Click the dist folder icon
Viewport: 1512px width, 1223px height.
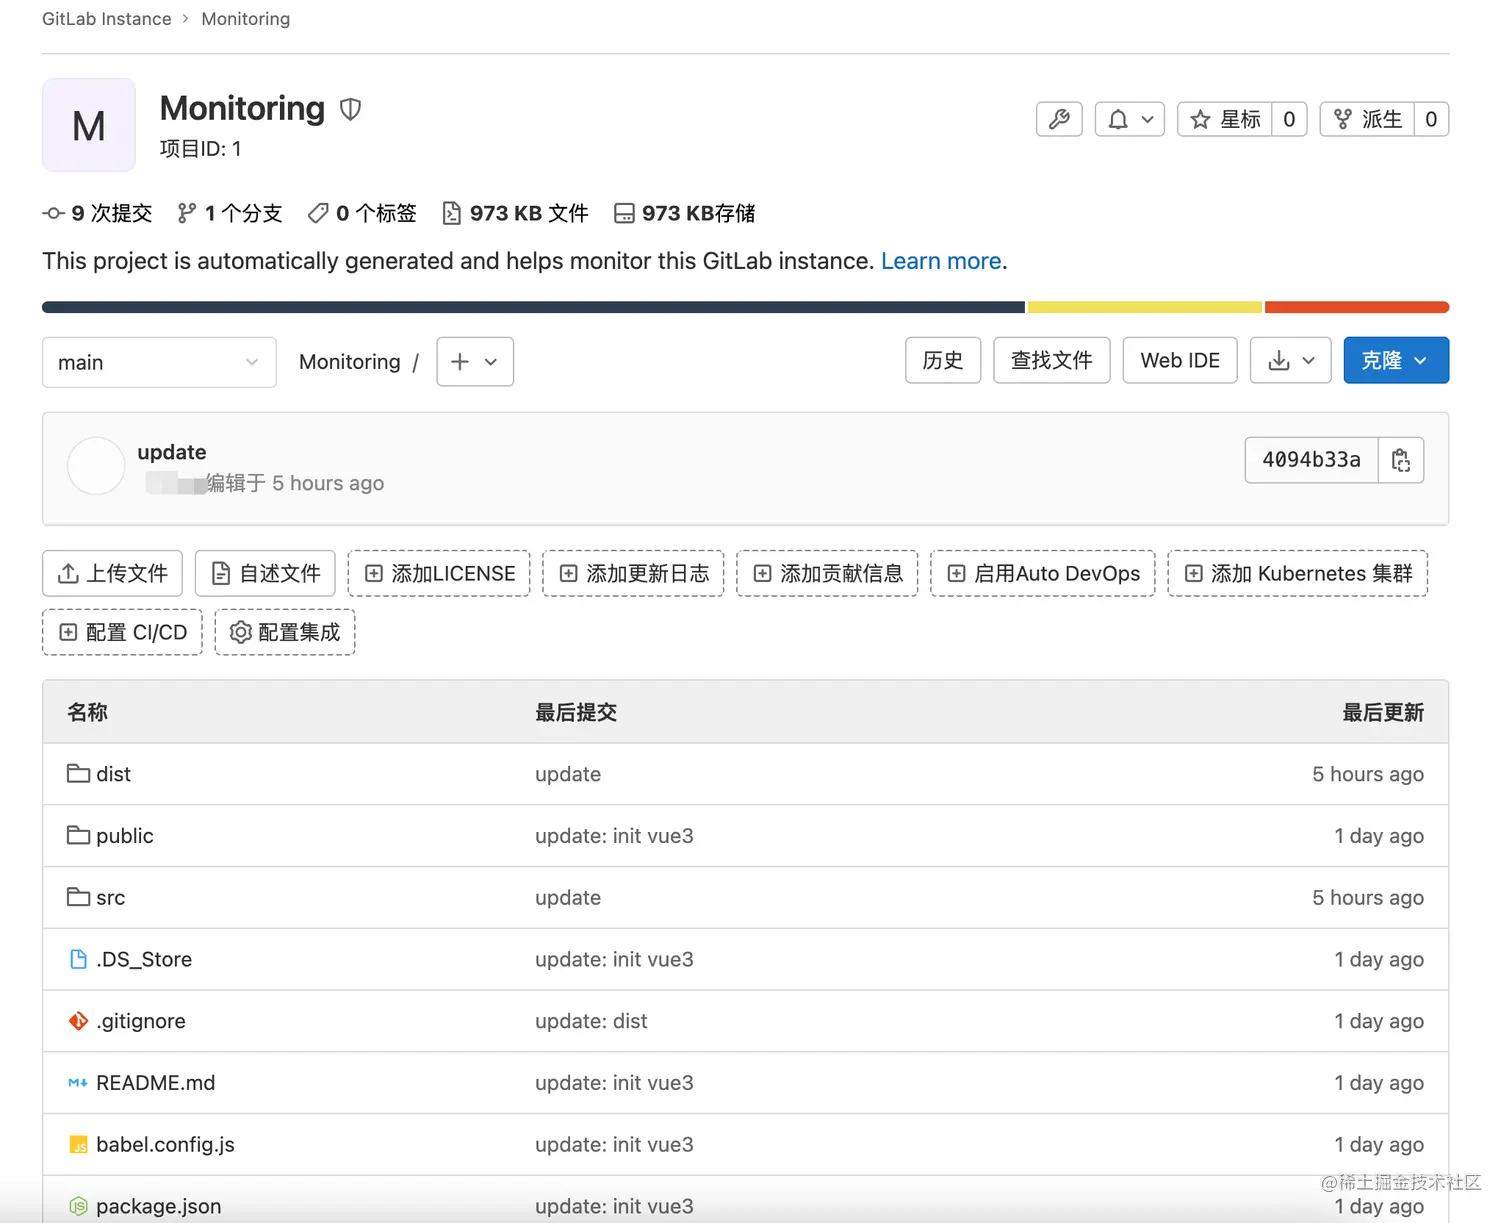coord(78,773)
